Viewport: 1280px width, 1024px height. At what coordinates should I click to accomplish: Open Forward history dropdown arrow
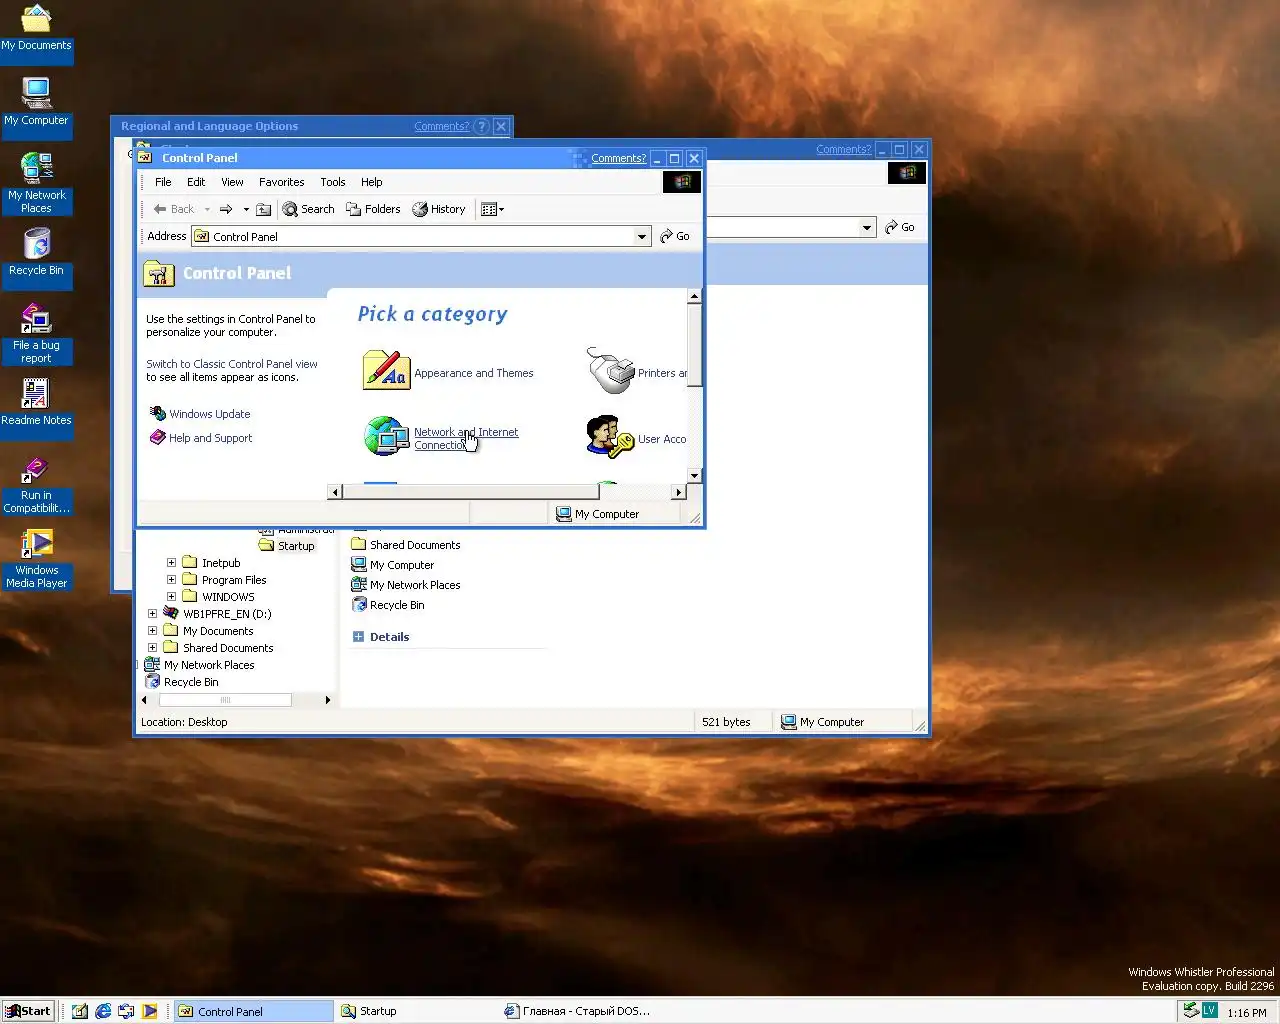click(246, 209)
